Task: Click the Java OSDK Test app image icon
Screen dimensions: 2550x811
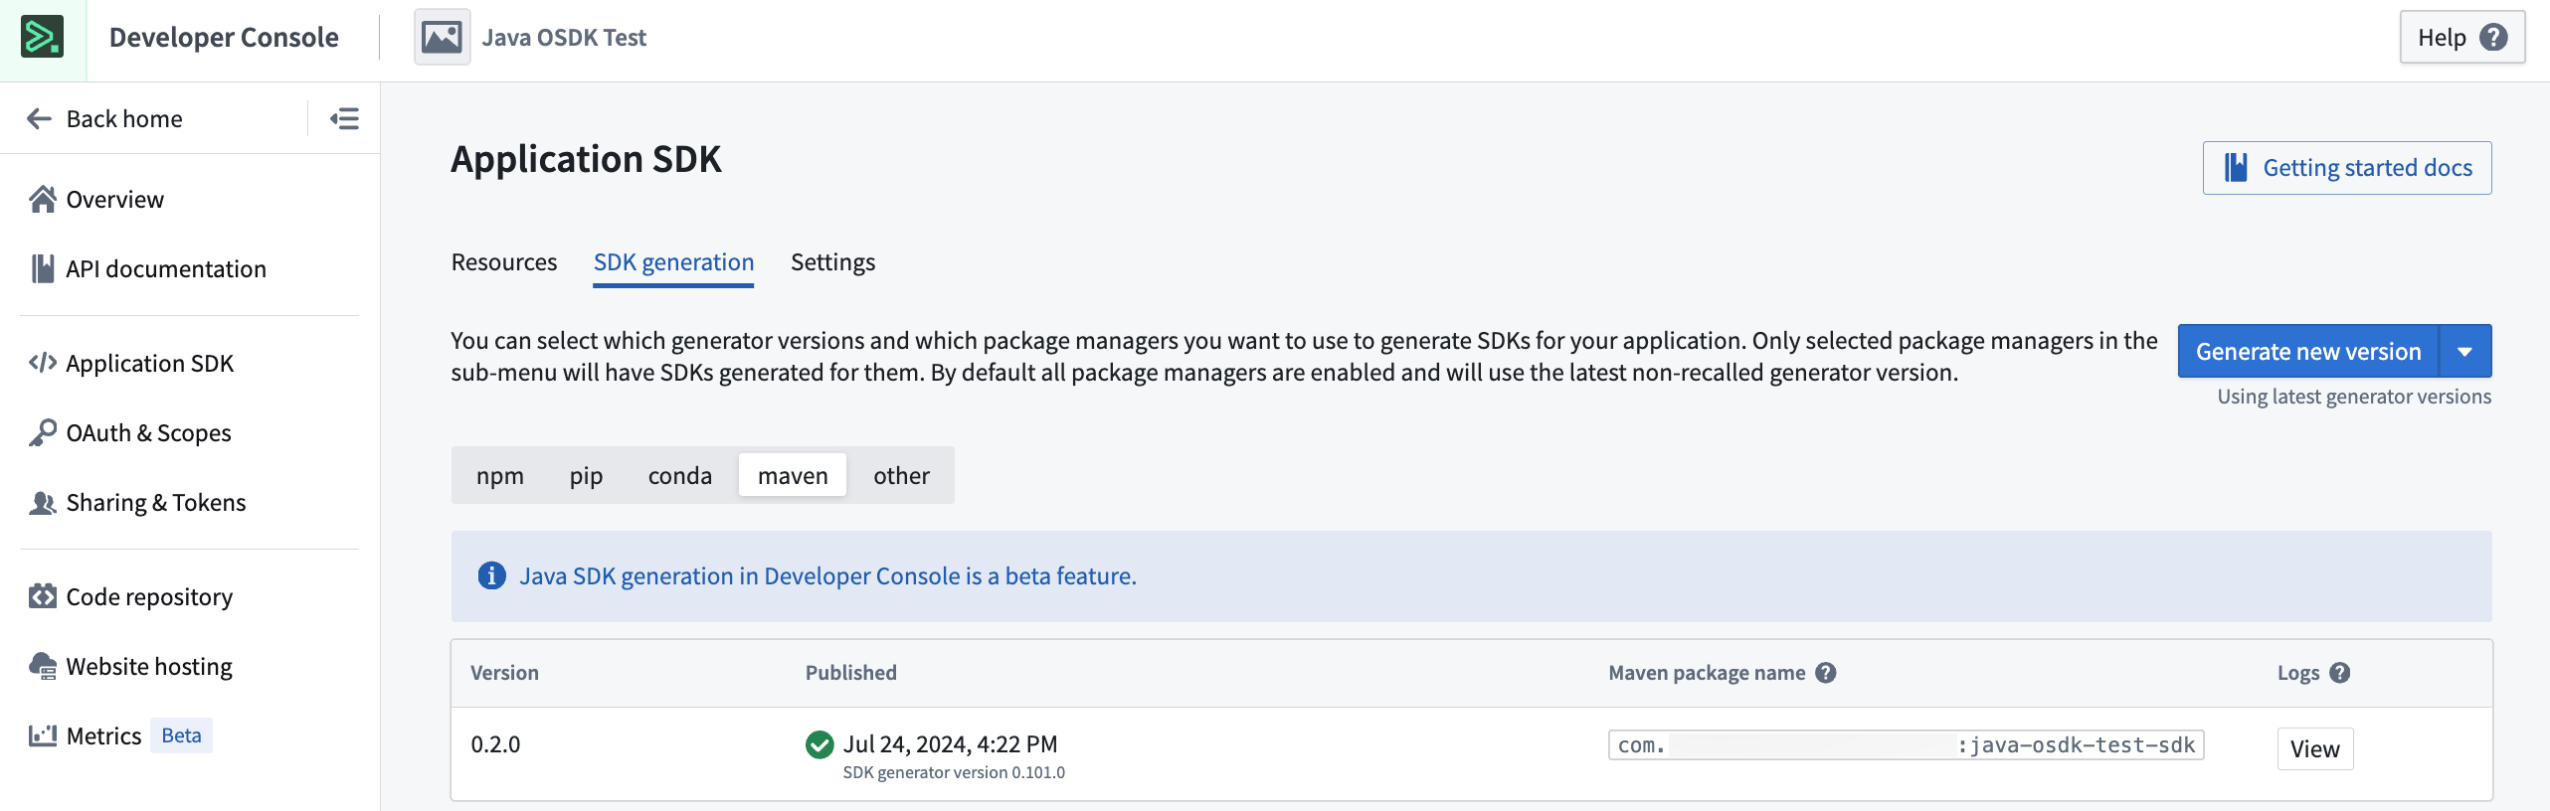Action: pyautogui.click(x=441, y=38)
